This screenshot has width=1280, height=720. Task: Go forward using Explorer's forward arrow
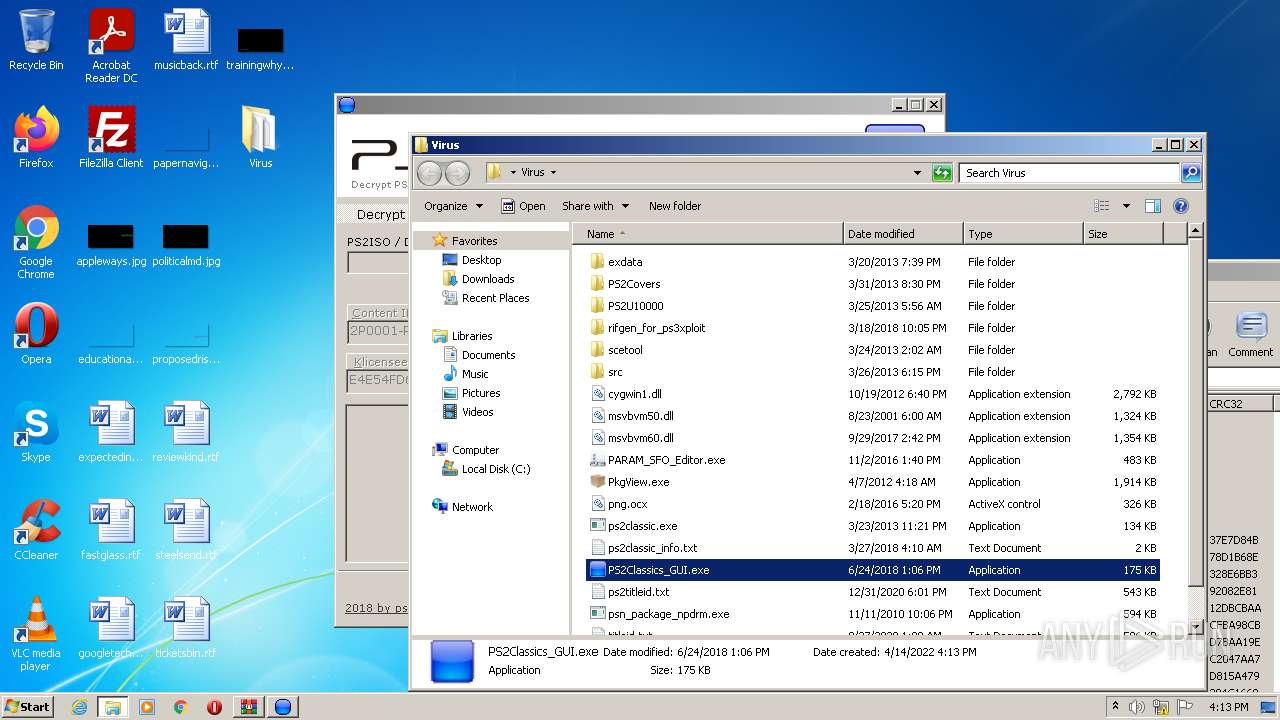pyautogui.click(x=457, y=173)
